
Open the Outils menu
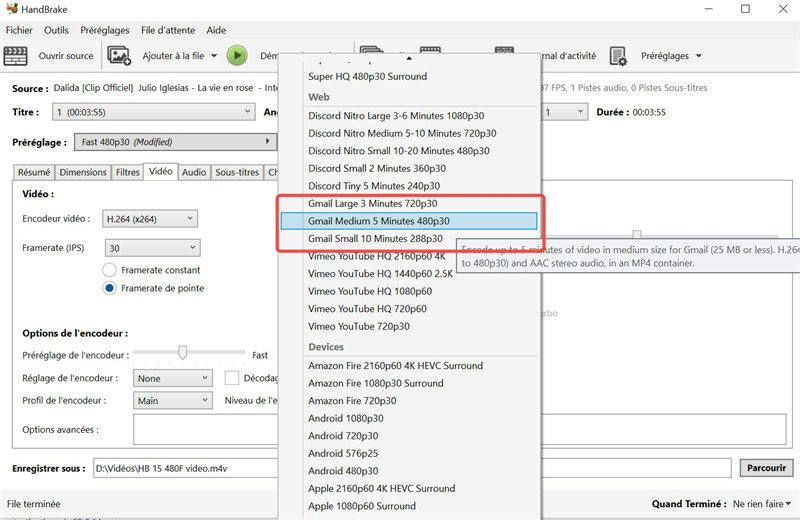(56, 30)
